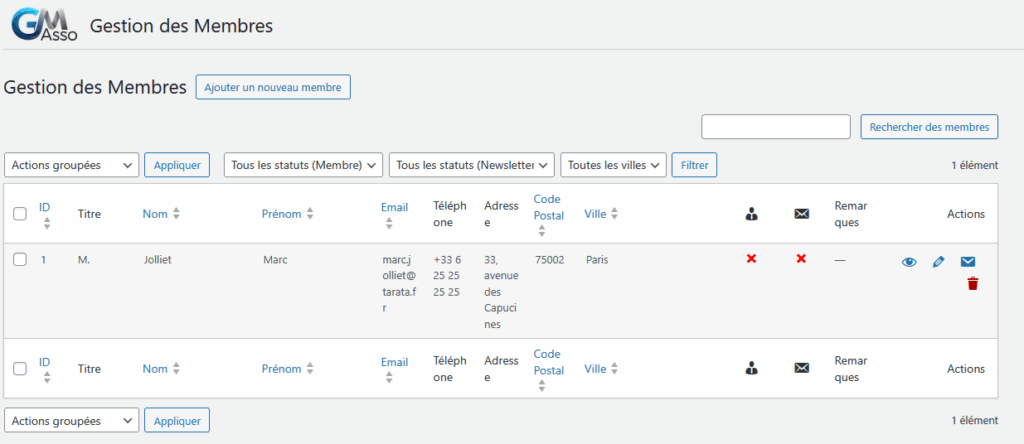
Task: Click newsletter envelope icon in footer header
Action: point(801,368)
